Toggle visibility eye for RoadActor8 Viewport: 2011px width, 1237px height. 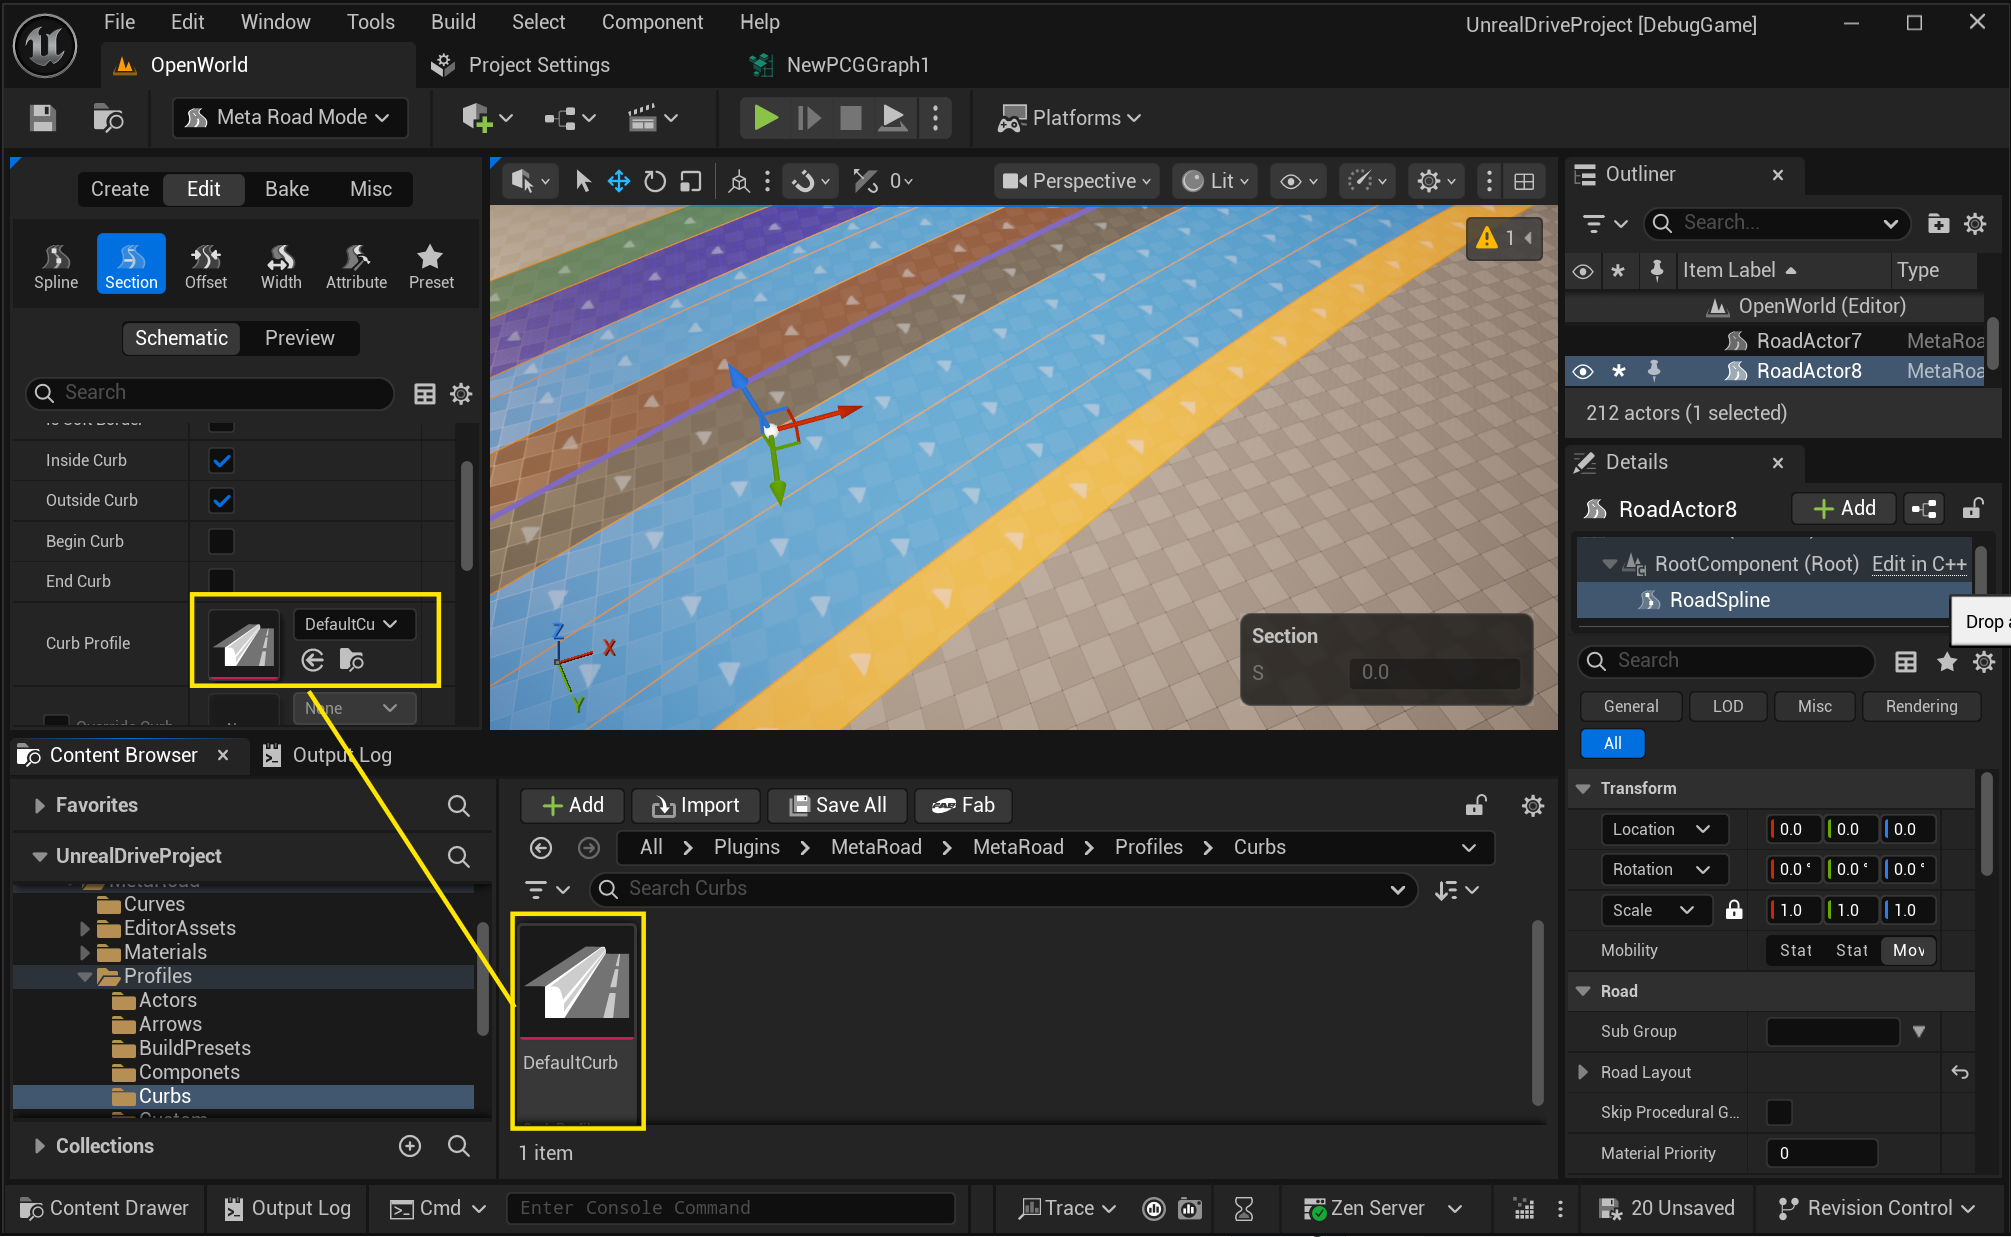(x=1582, y=371)
